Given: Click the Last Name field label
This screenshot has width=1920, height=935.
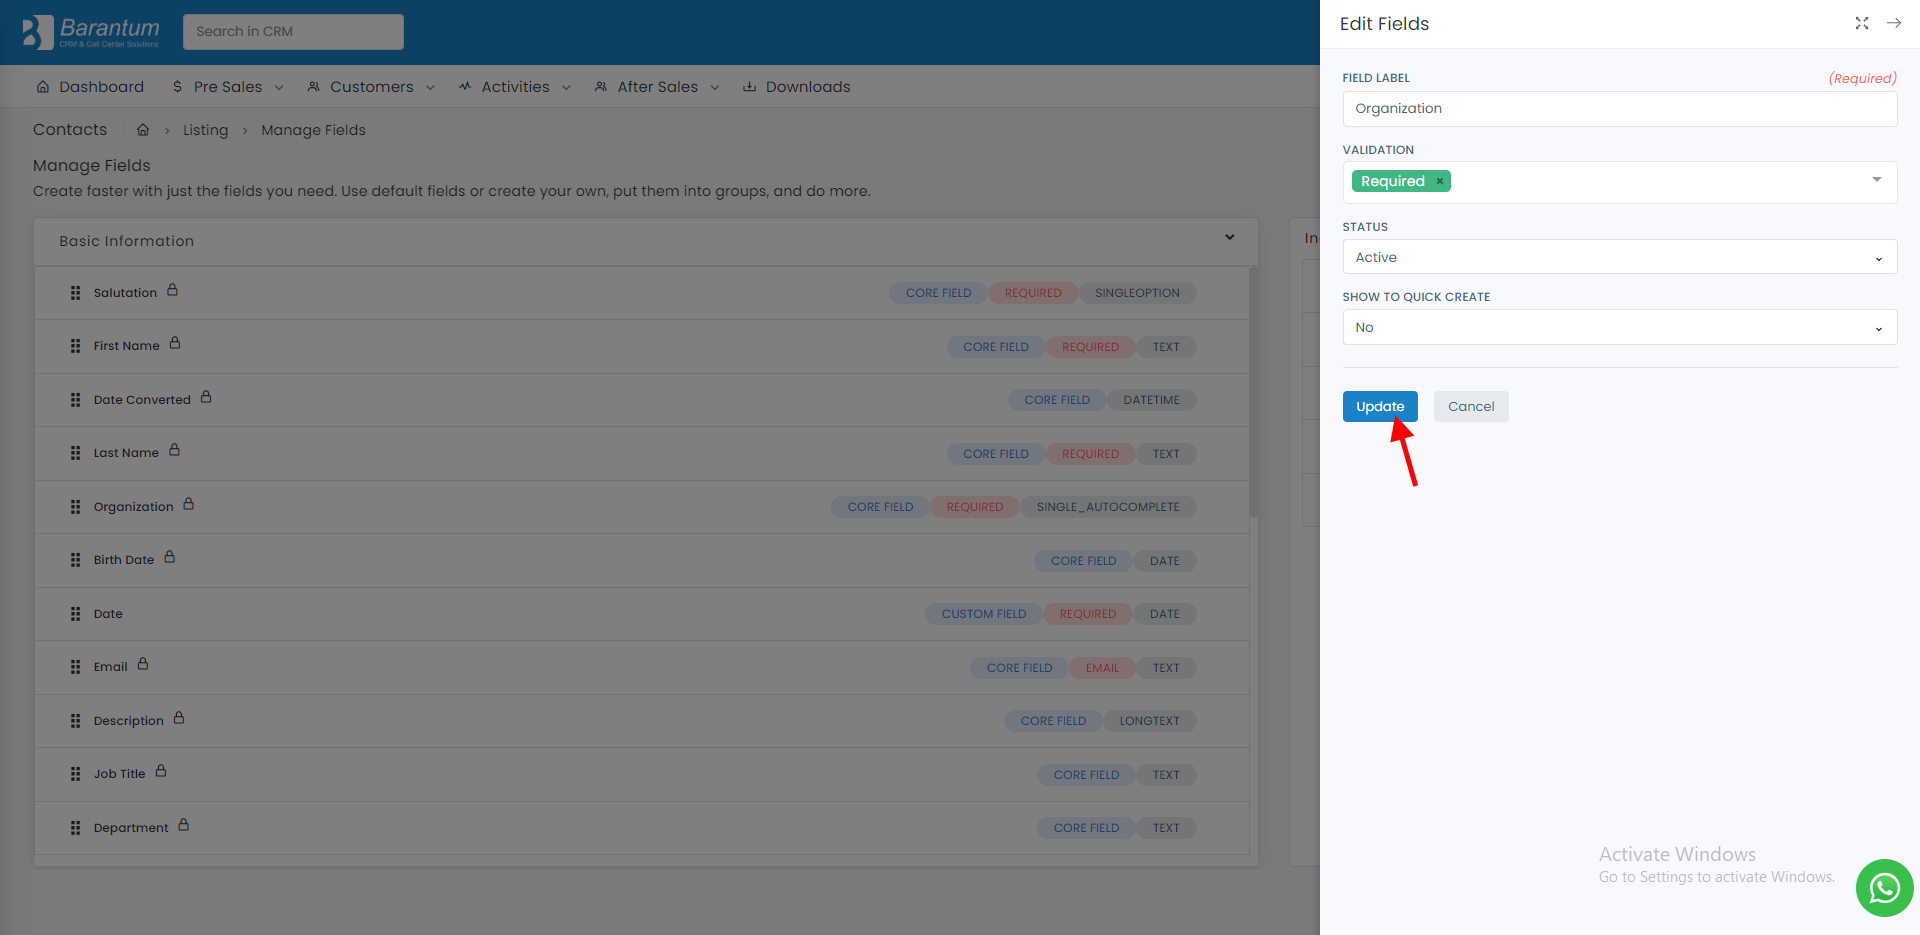Looking at the screenshot, I should point(126,453).
